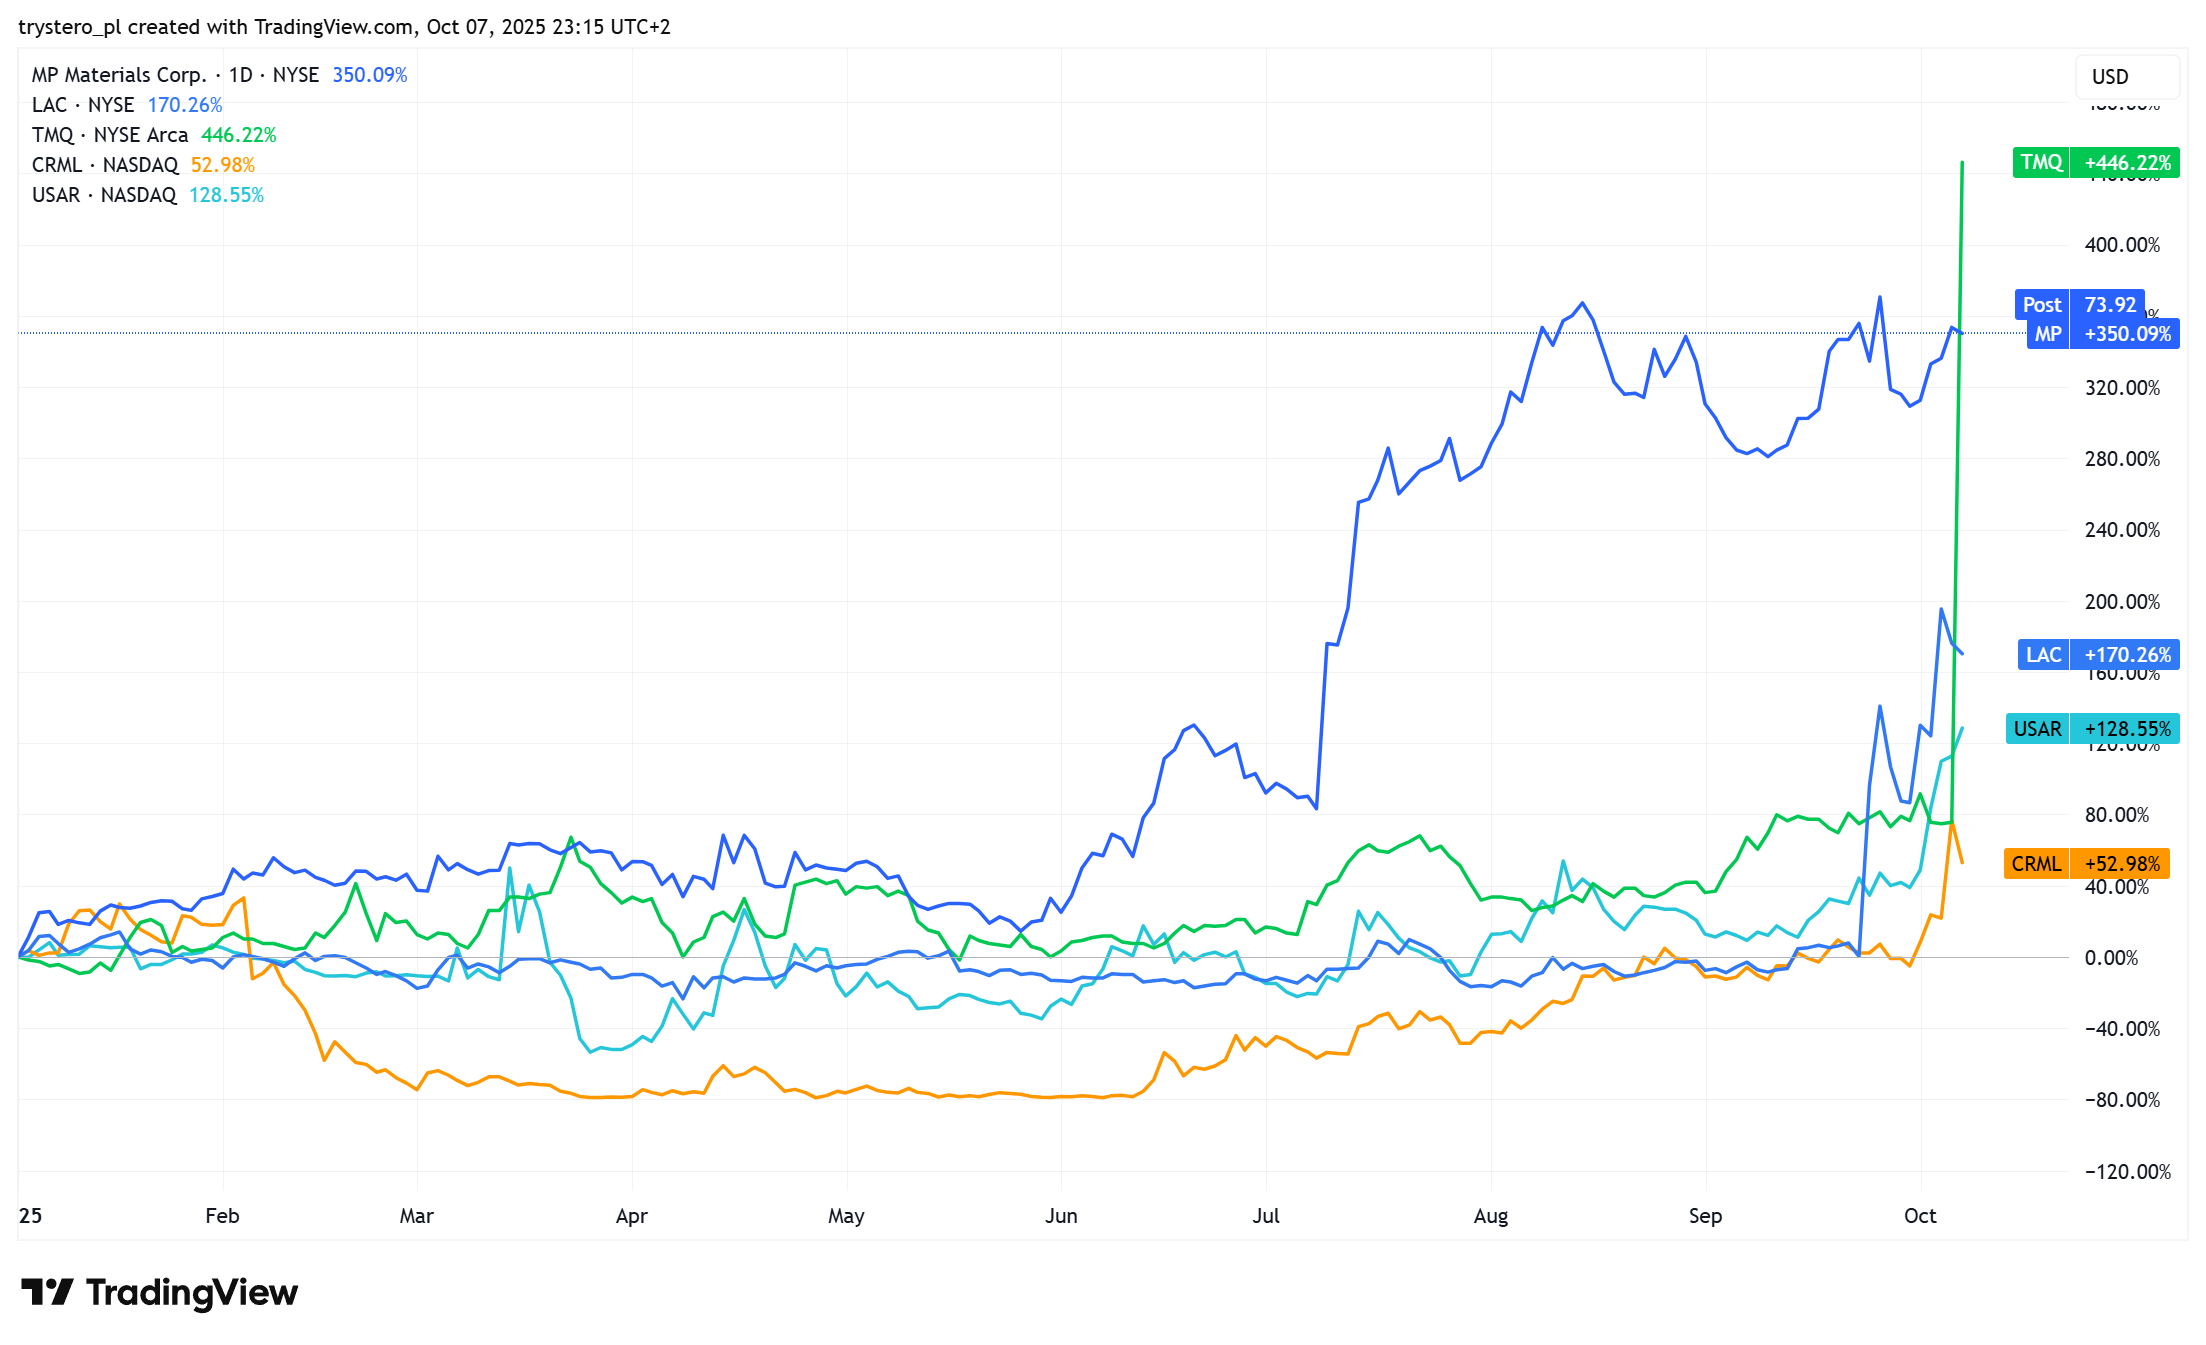The width and height of the screenshot is (2206, 1345).
Task: Select the TMQ · NYSE Arca legend entry
Action: click(110, 135)
